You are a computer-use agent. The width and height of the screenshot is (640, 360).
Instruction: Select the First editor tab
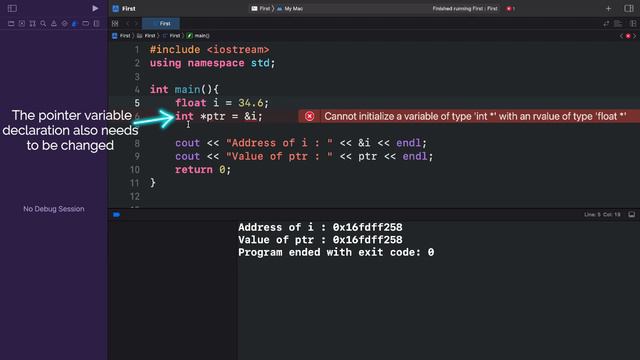(161, 24)
